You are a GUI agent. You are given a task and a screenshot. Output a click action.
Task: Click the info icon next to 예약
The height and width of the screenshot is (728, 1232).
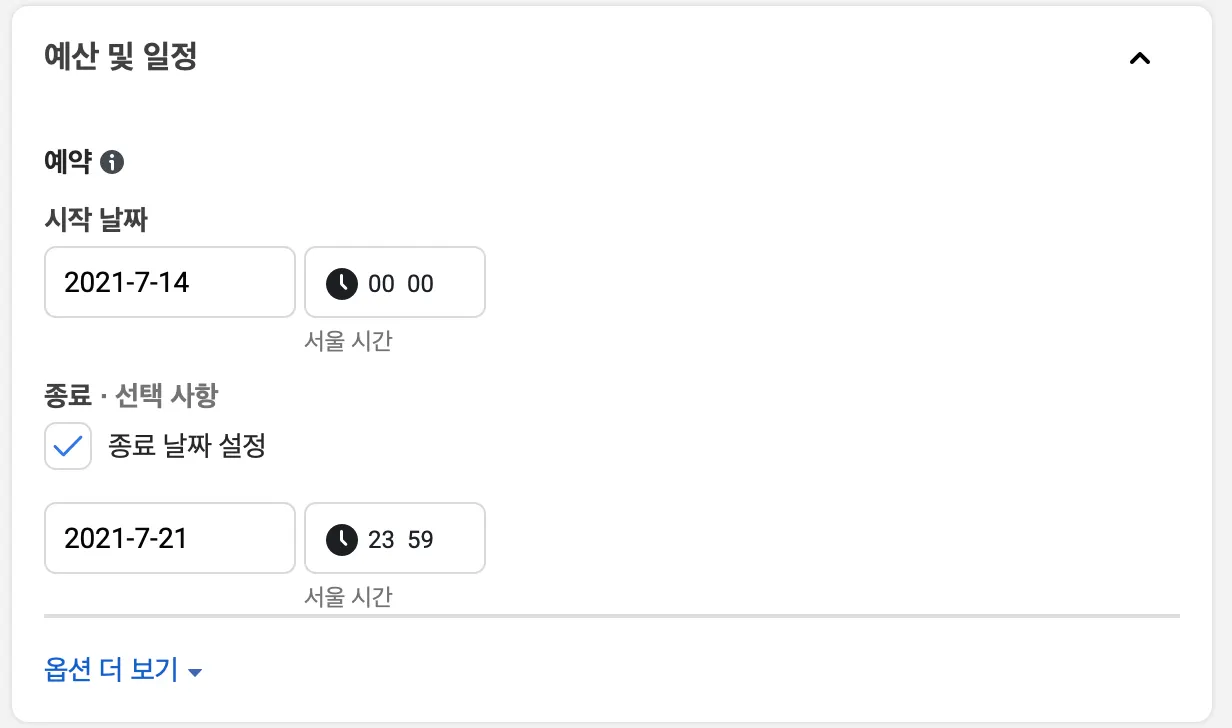[x=112, y=162]
